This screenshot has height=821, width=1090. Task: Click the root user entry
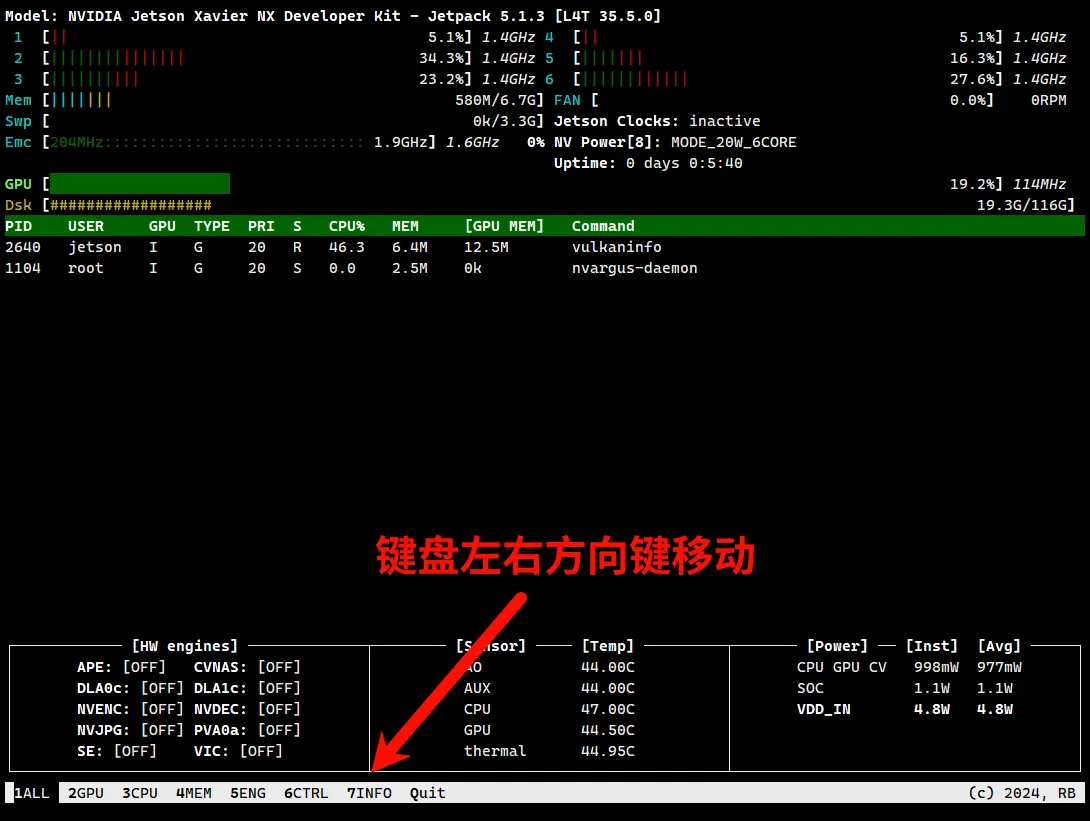[x=86, y=268]
